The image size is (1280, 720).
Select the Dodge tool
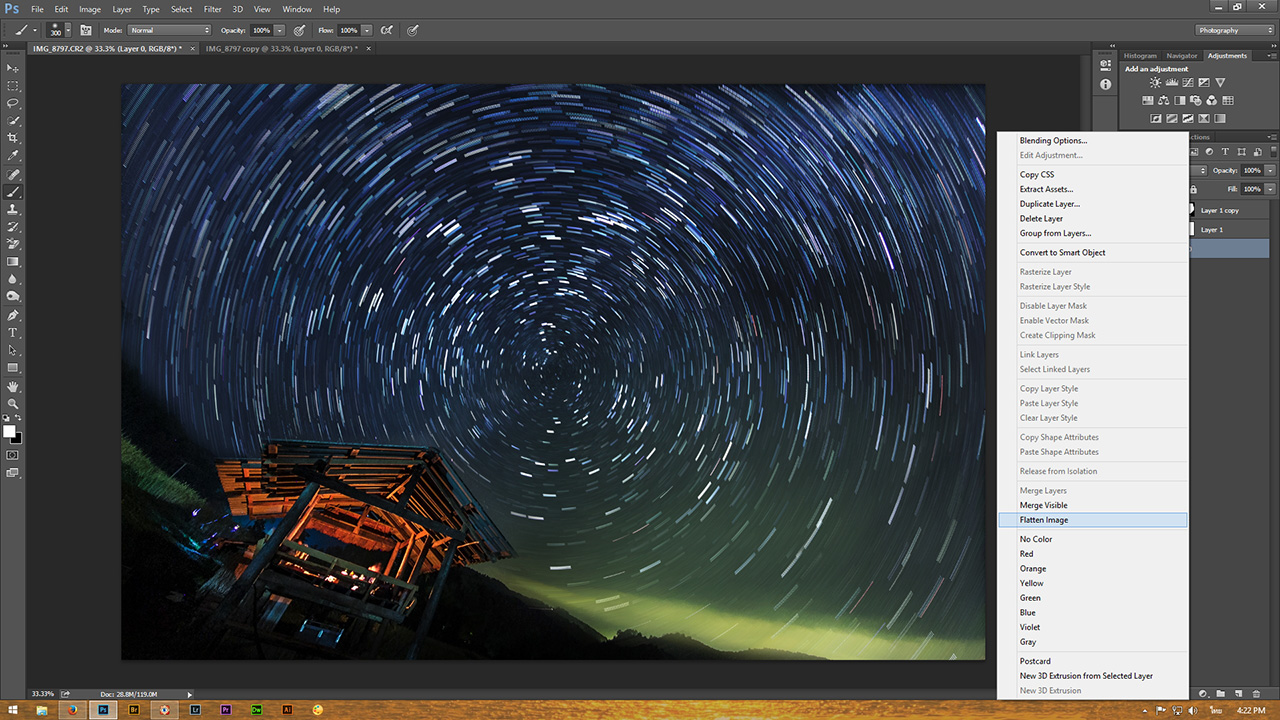(x=13, y=297)
